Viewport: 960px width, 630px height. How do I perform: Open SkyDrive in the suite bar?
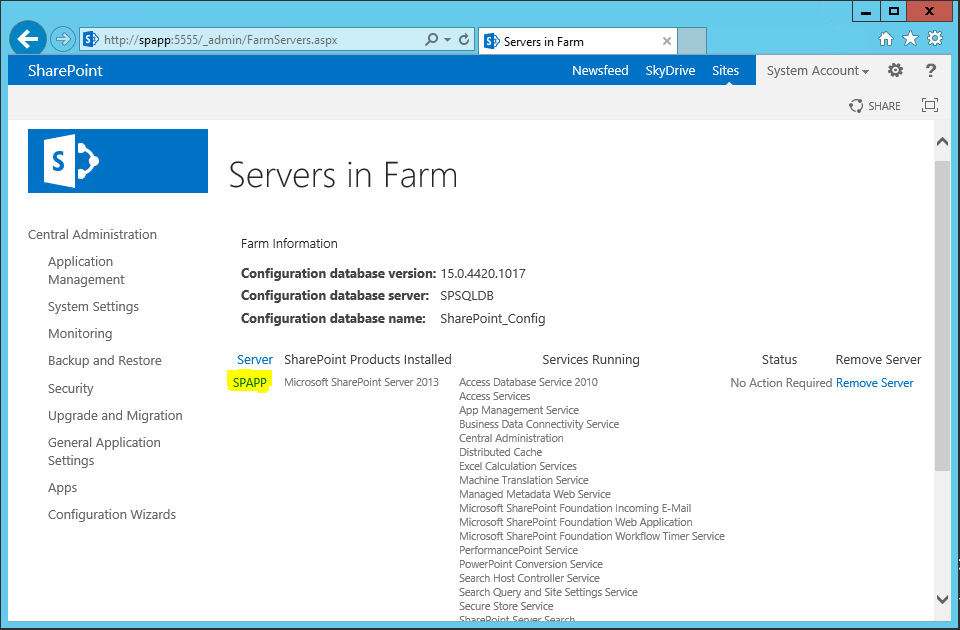pyautogui.click(x=670, y=70)
